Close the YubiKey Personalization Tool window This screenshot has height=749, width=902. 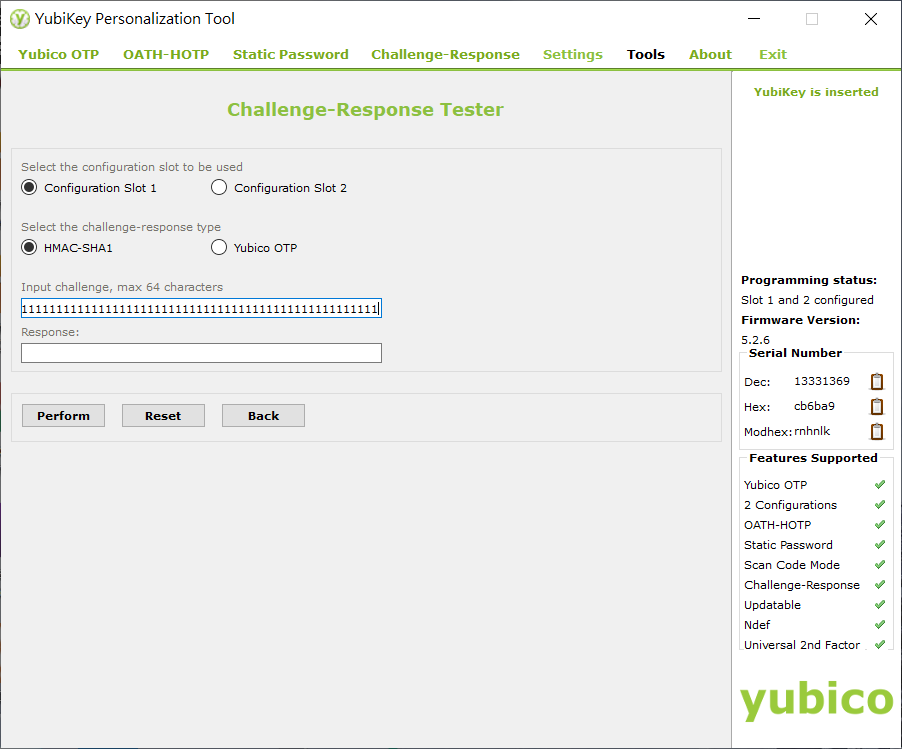tap(871, 19)
